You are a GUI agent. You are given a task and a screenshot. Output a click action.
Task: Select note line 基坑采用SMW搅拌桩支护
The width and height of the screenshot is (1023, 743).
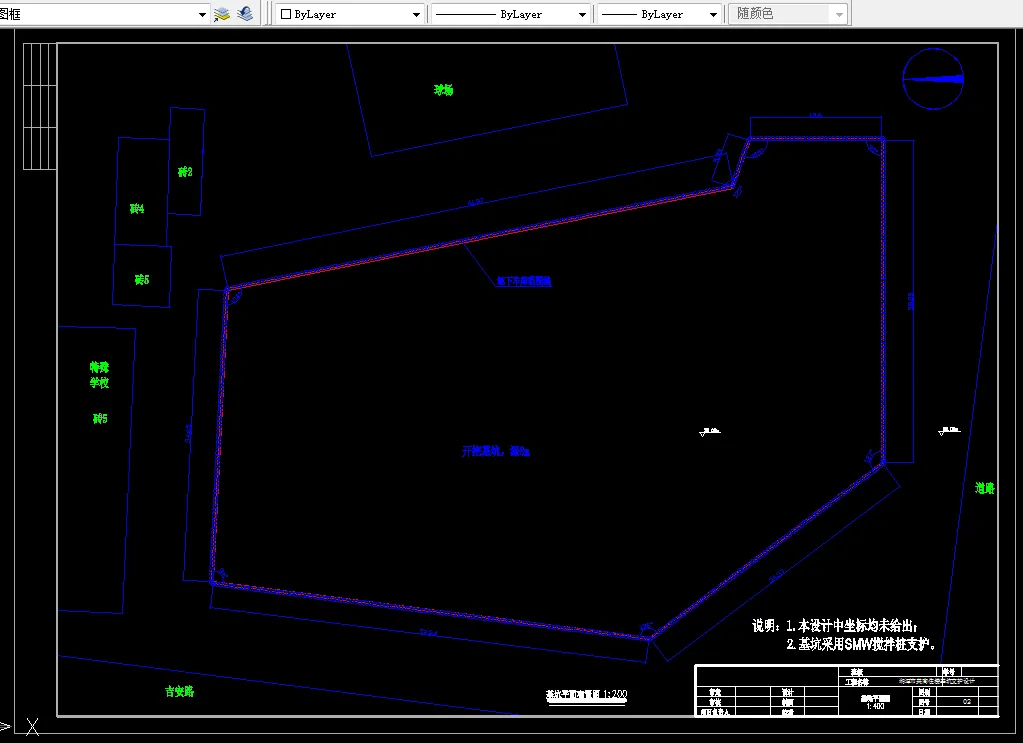[861, 645]
